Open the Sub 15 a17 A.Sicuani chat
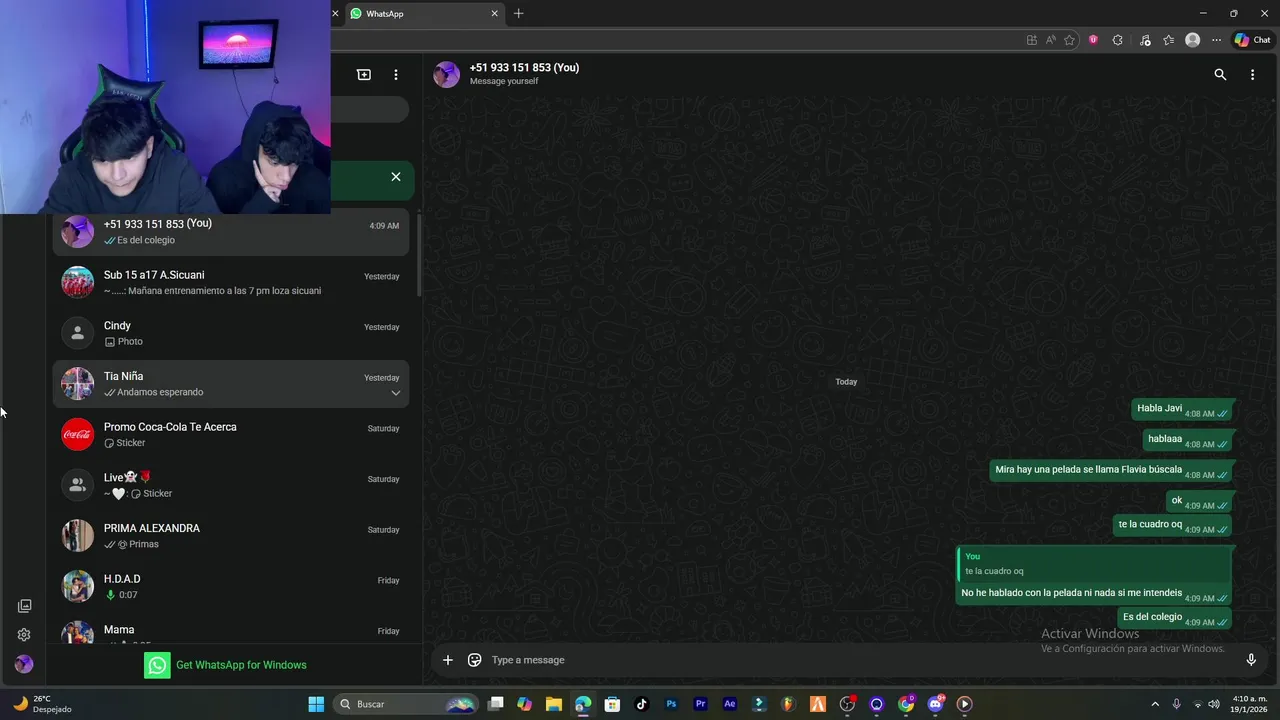Viewport: 1280px width, 720px height. point(231,282)
